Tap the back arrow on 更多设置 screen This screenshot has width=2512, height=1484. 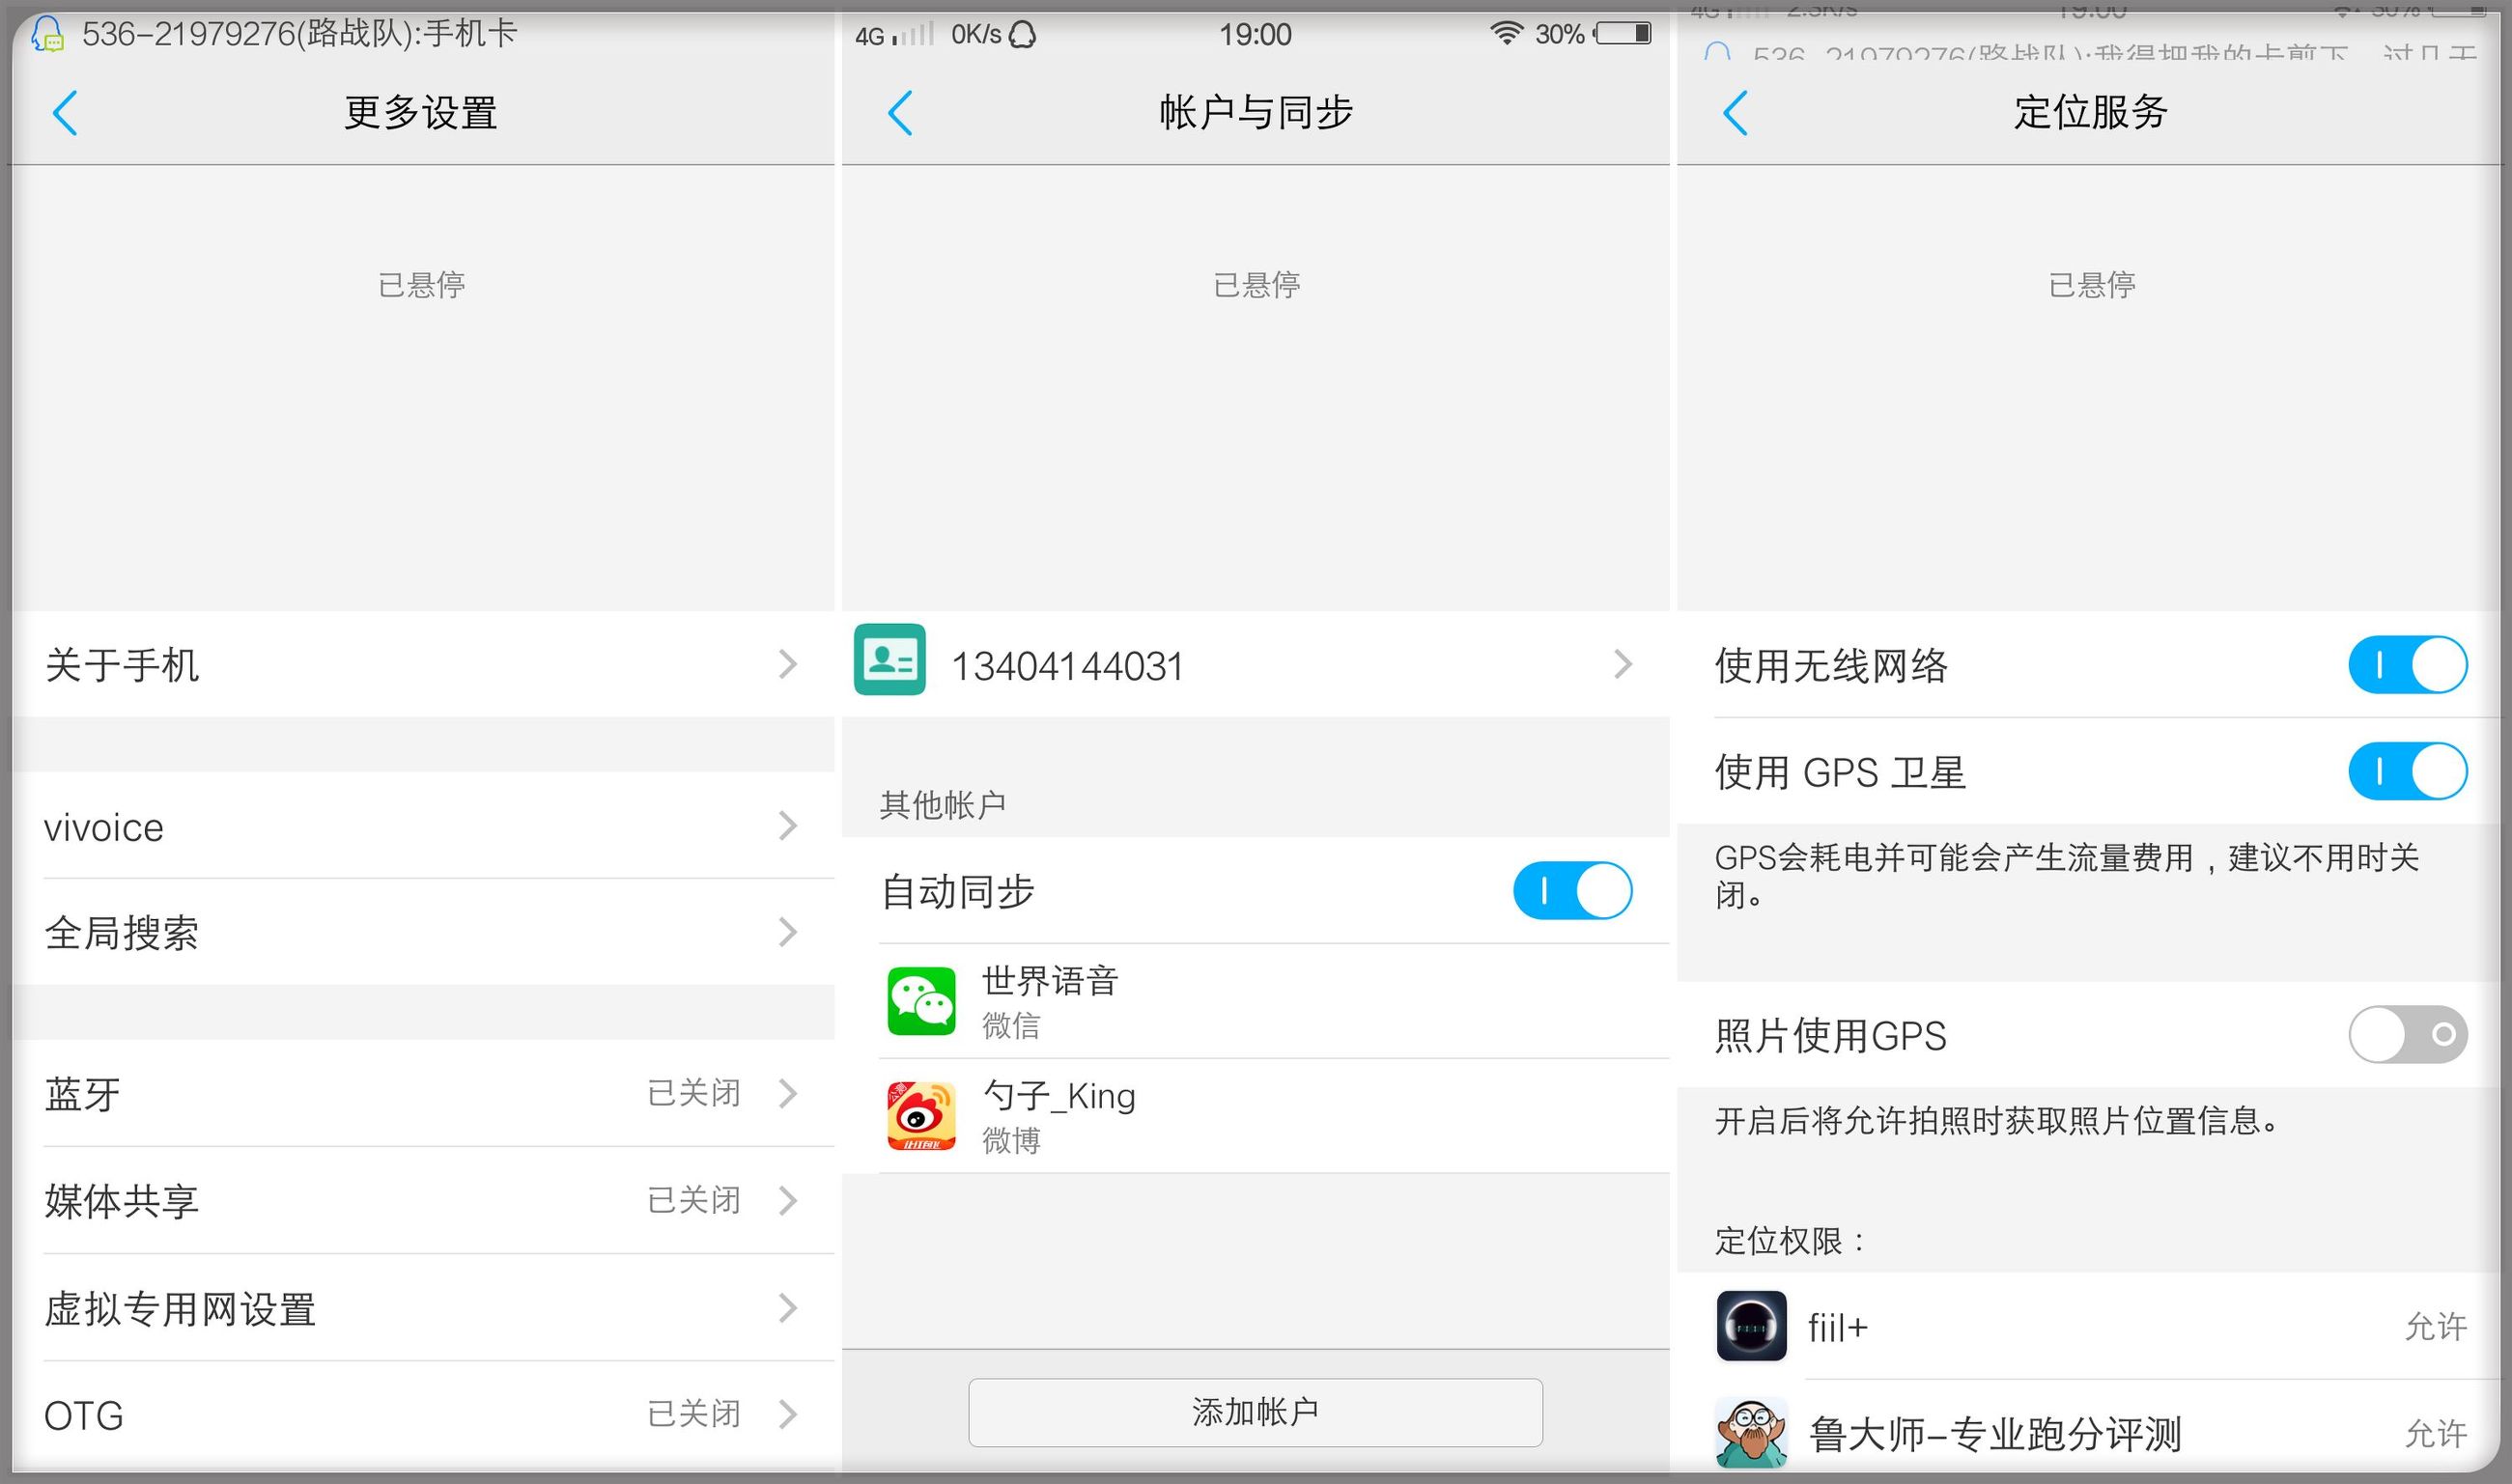(65, 113)
